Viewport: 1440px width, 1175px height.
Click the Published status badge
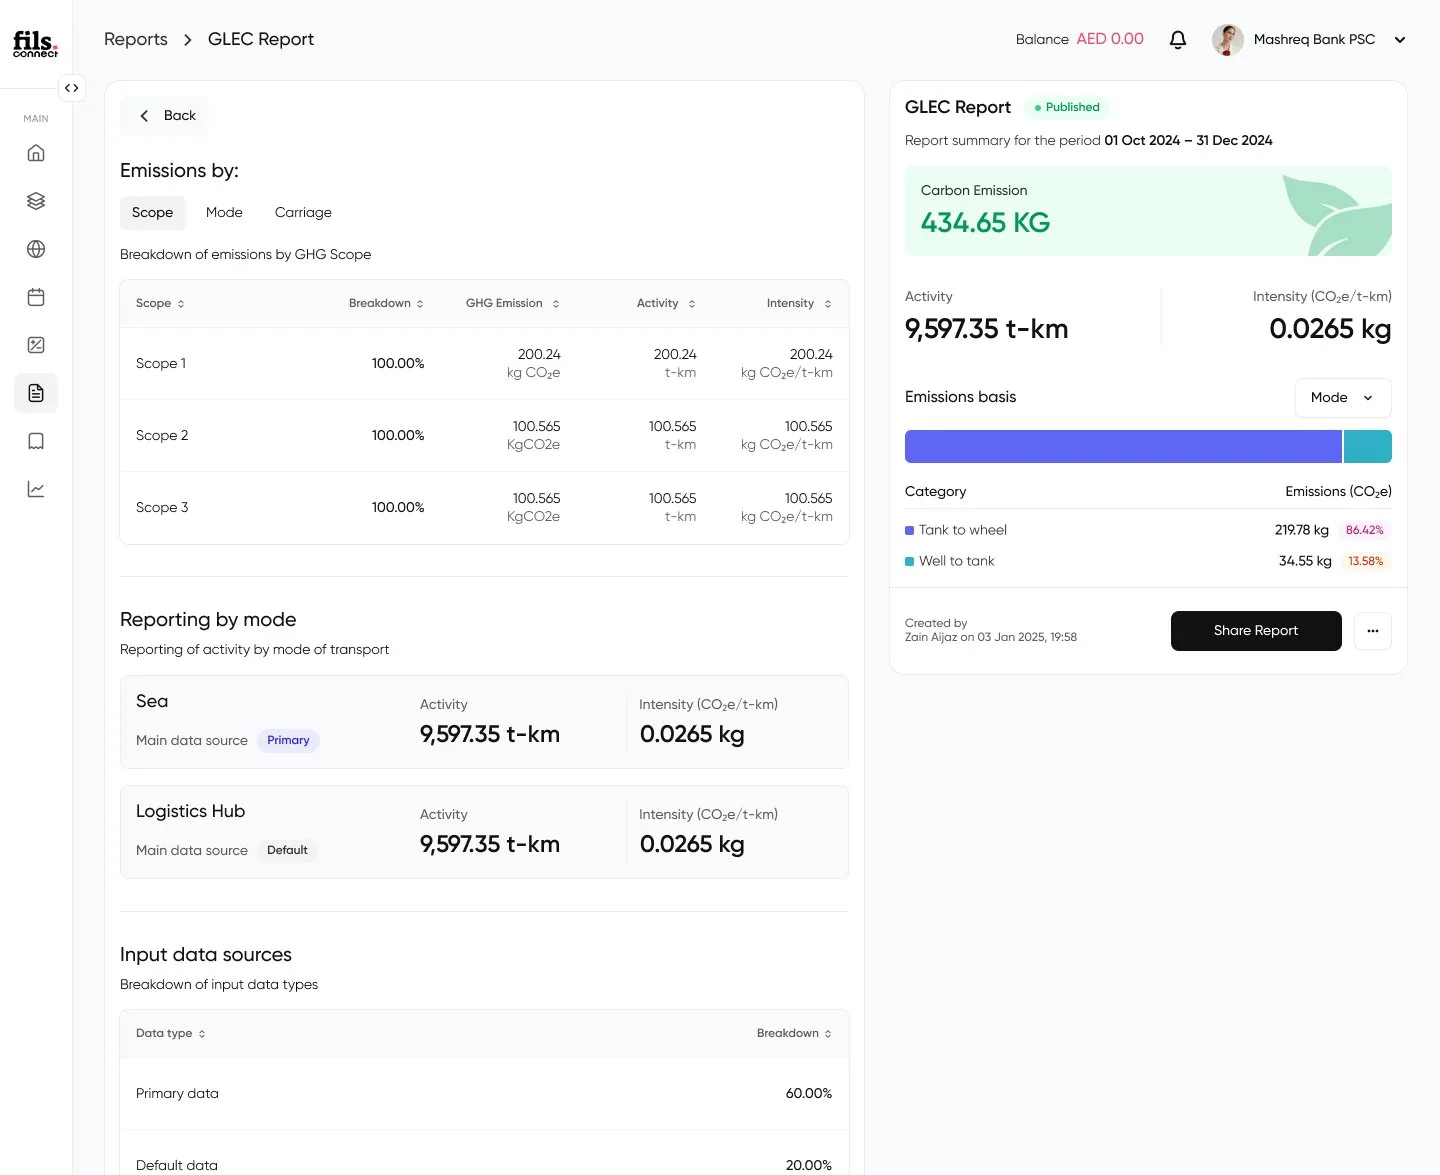click(x=1066, y=107)
